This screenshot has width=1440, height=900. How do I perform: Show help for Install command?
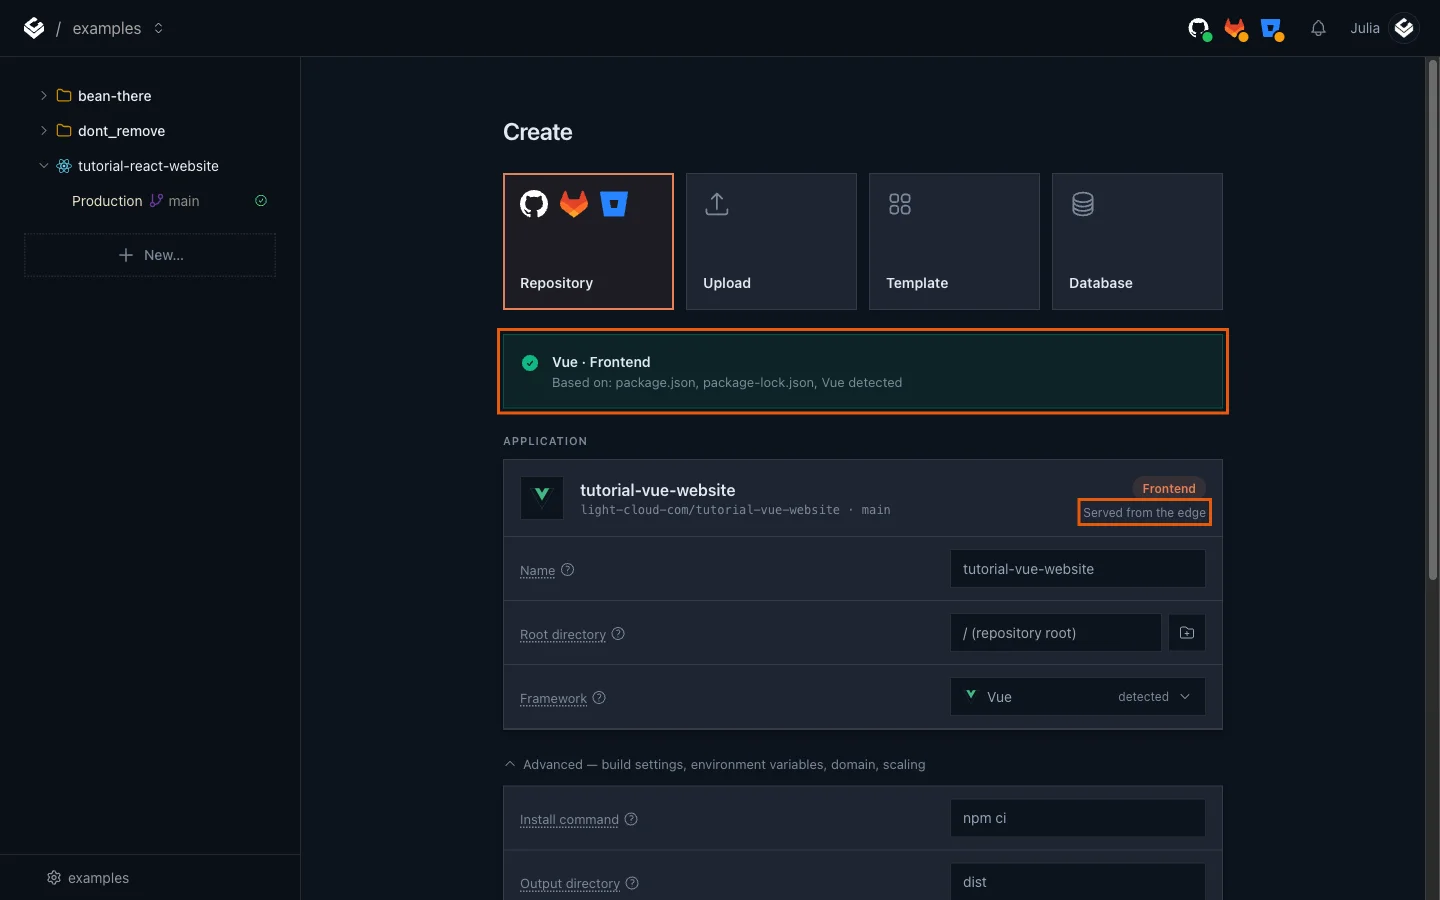click(x=631, y=819)
